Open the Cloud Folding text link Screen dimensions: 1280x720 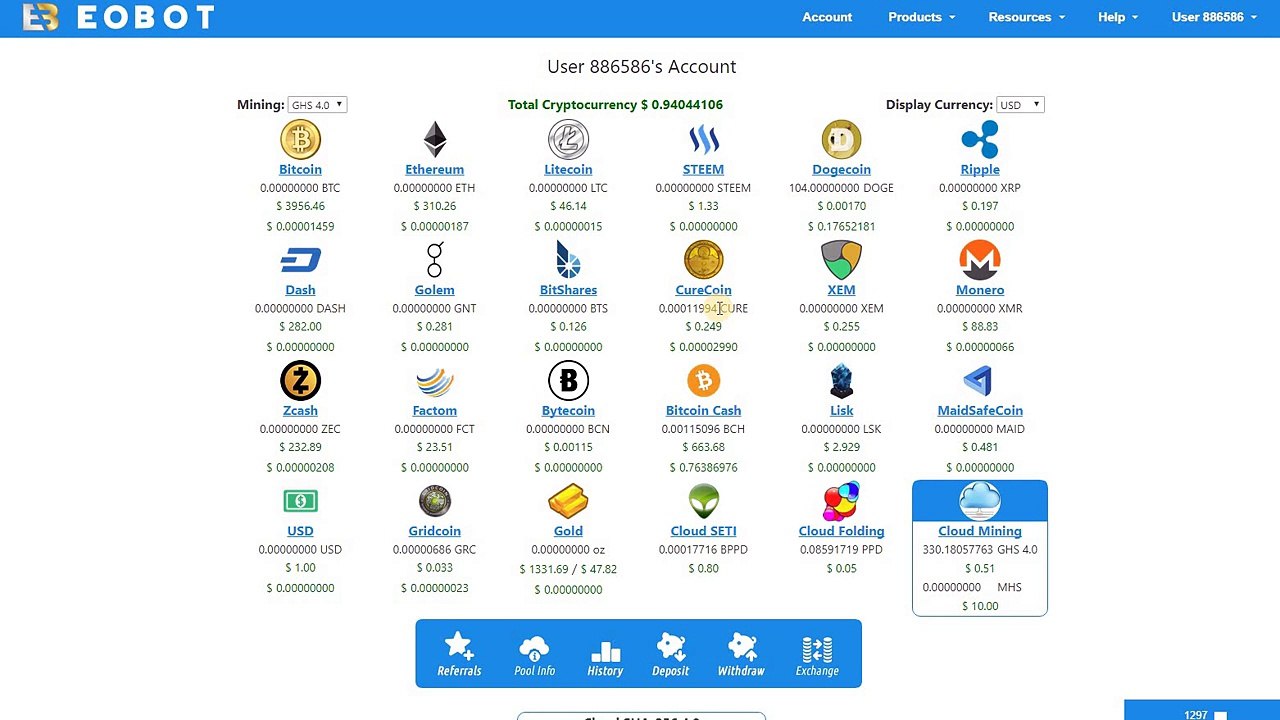[x=841, y=531]
